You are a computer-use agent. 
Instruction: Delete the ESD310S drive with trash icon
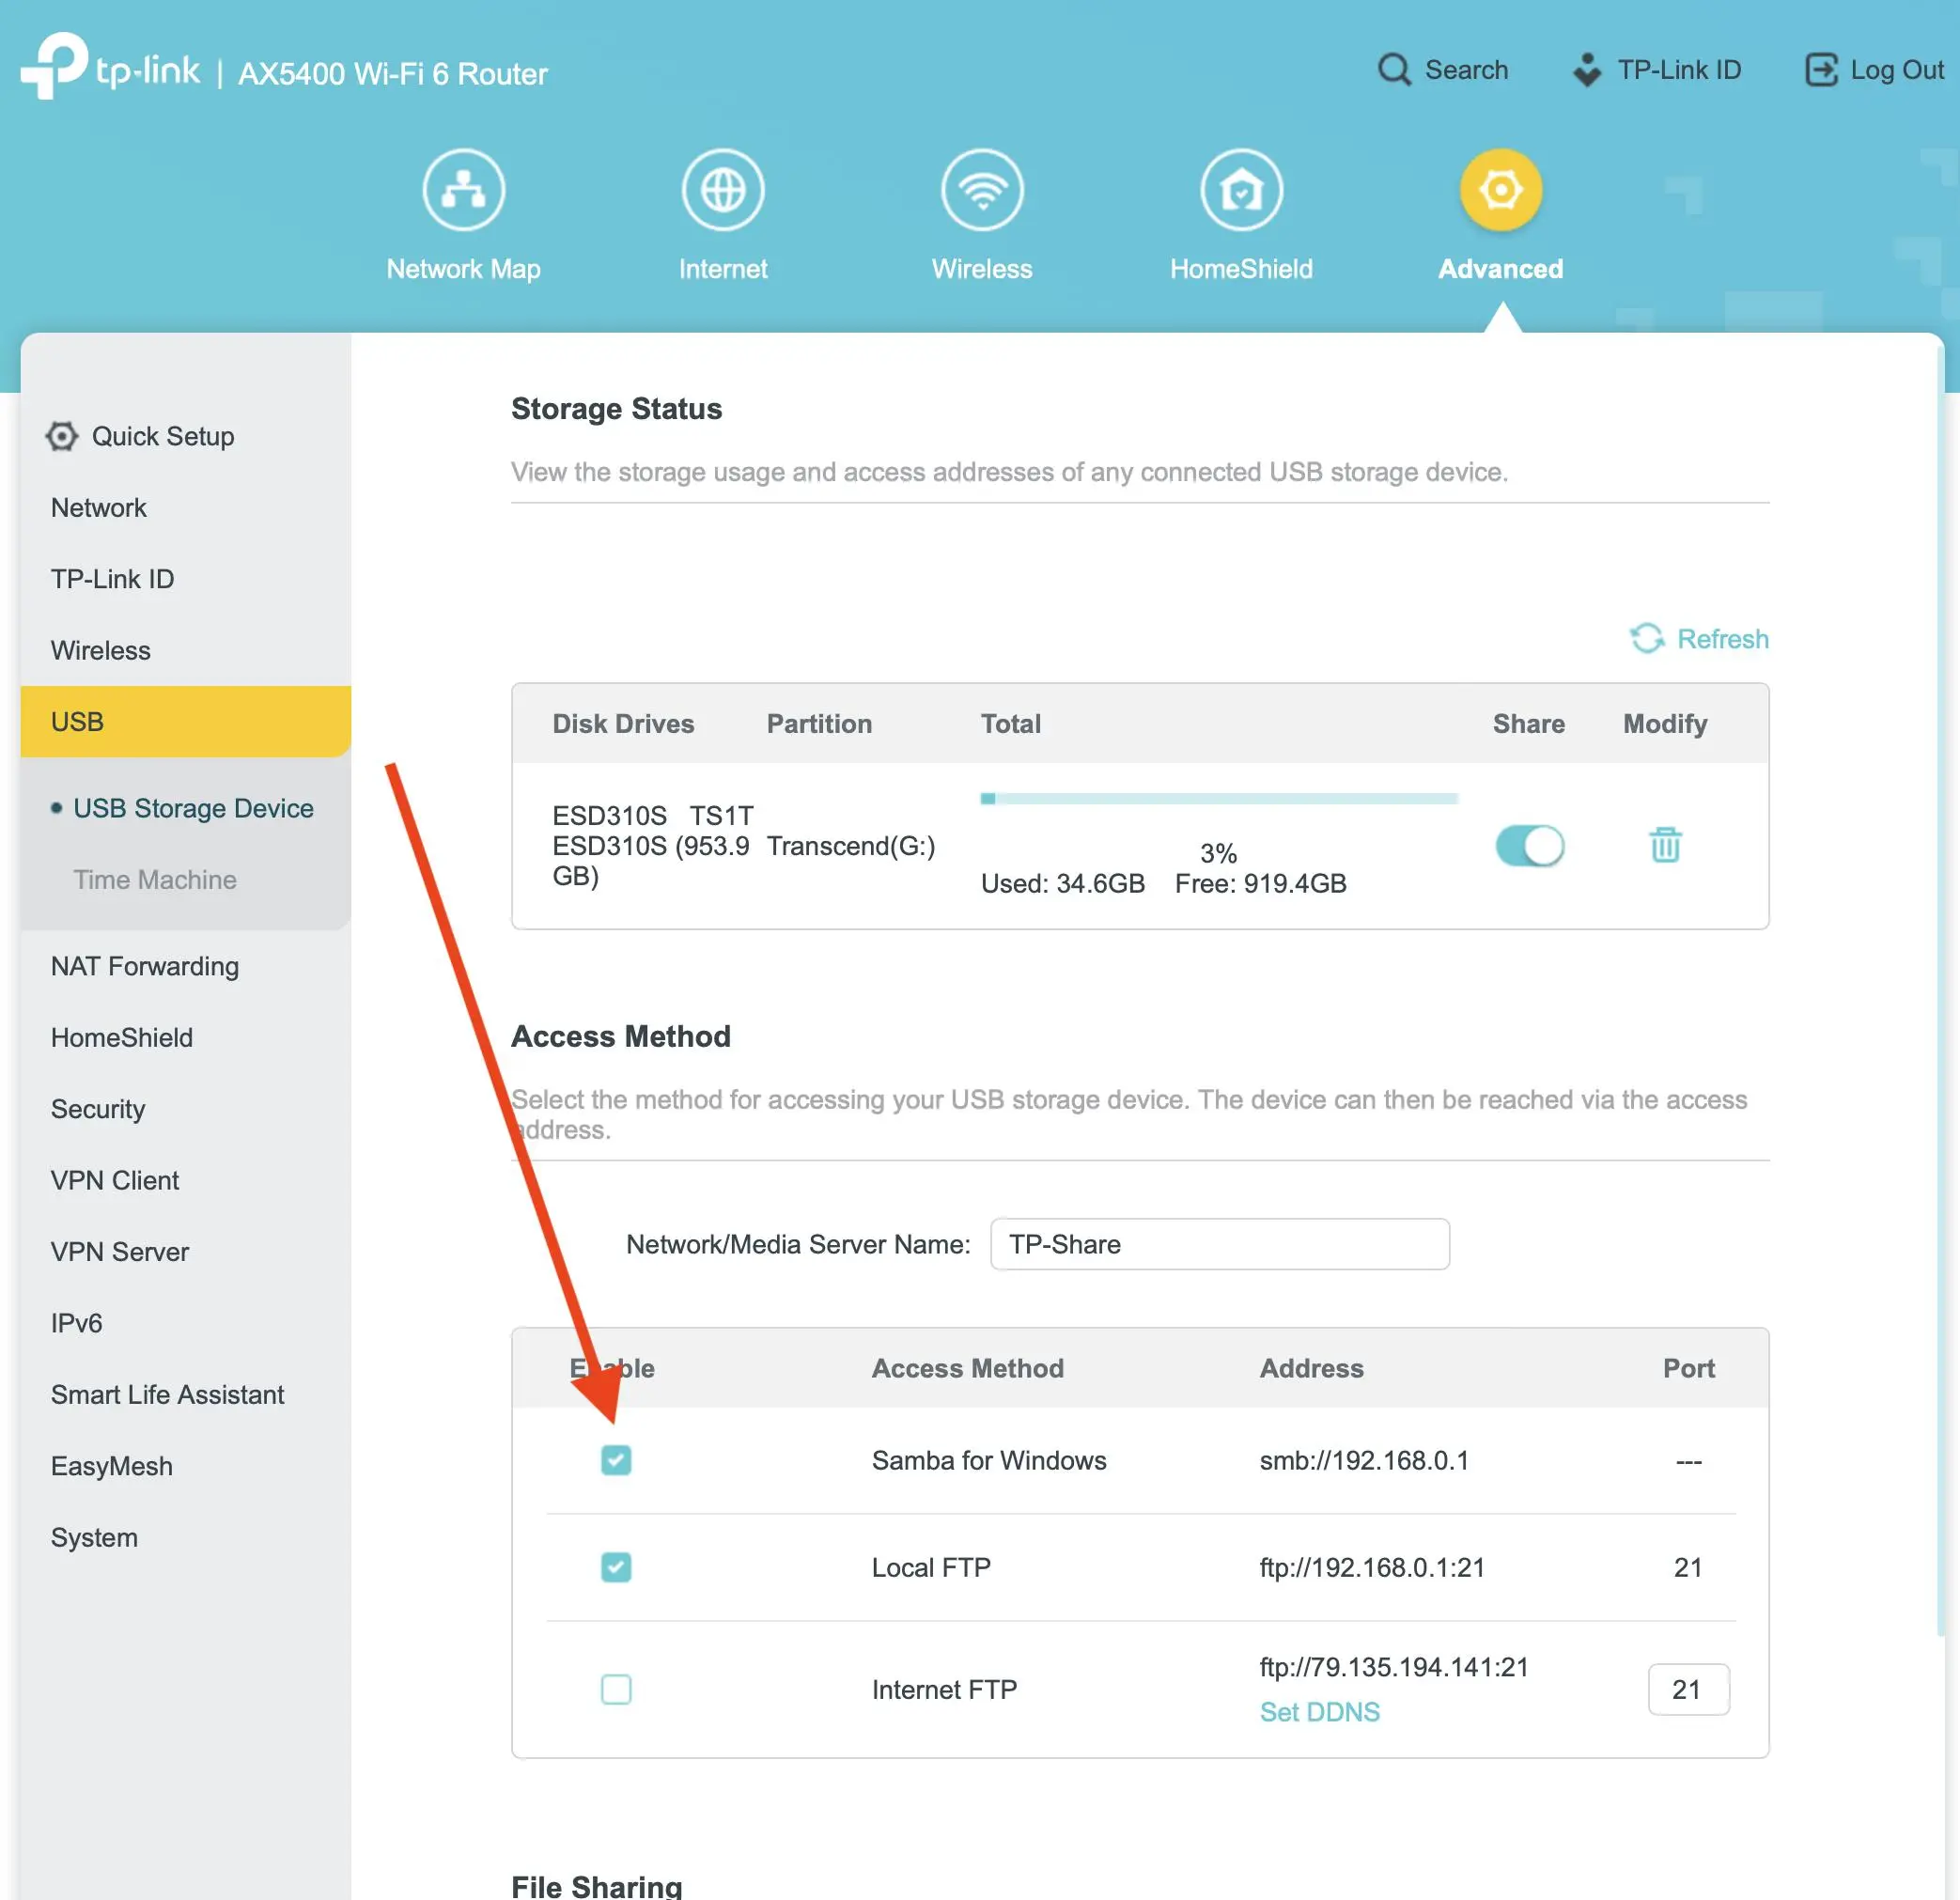1665,845
